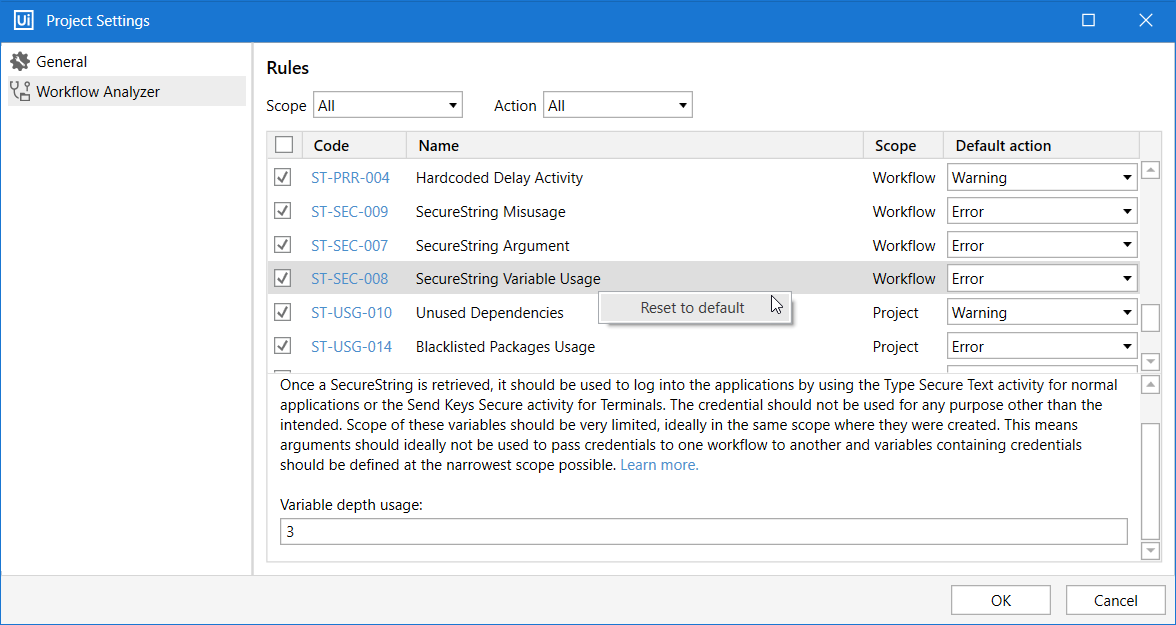Click rules list scroll down arrow

pyautogui.click(x=1151, y=361)
